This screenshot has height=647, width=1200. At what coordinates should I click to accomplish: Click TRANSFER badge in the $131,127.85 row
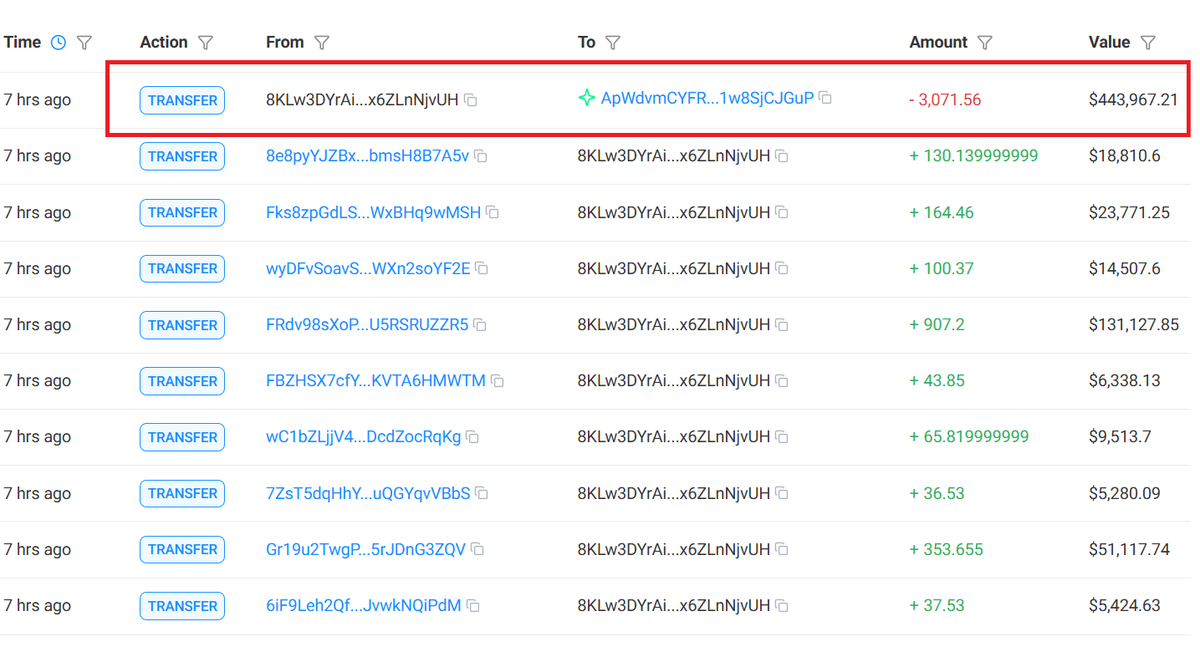(182, 325)
